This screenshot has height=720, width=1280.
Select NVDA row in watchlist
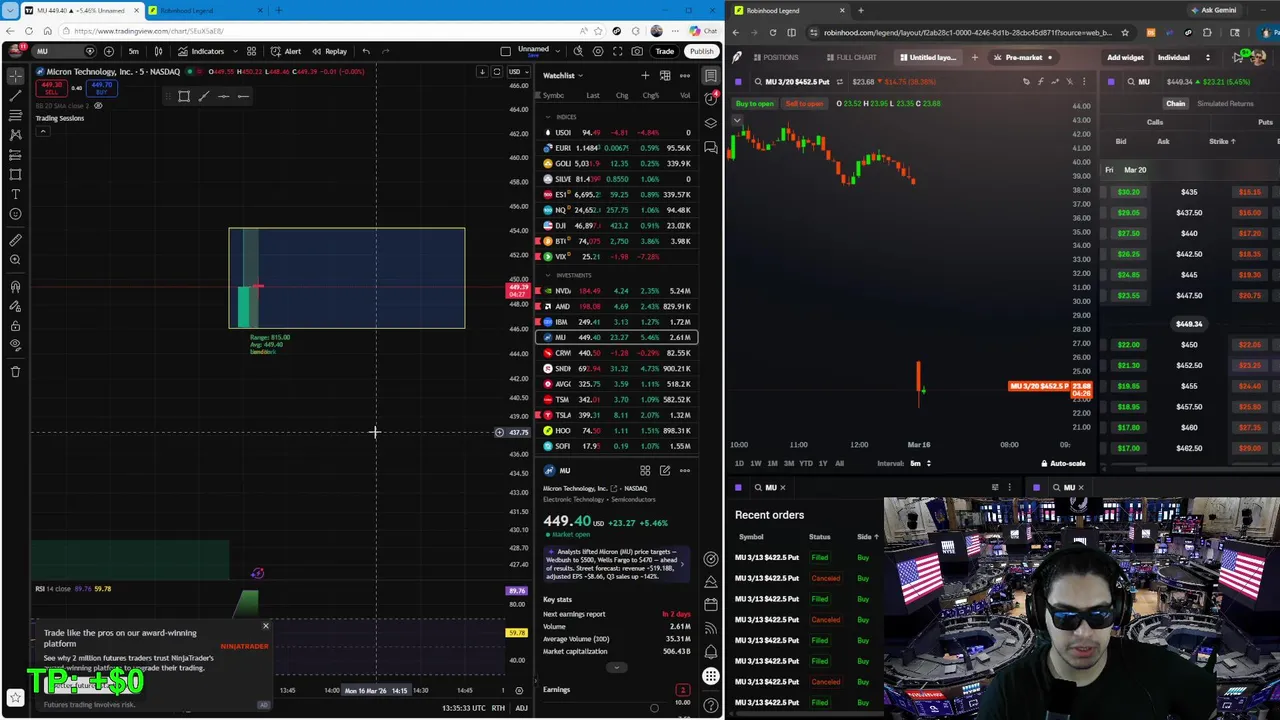coord(615,291)
